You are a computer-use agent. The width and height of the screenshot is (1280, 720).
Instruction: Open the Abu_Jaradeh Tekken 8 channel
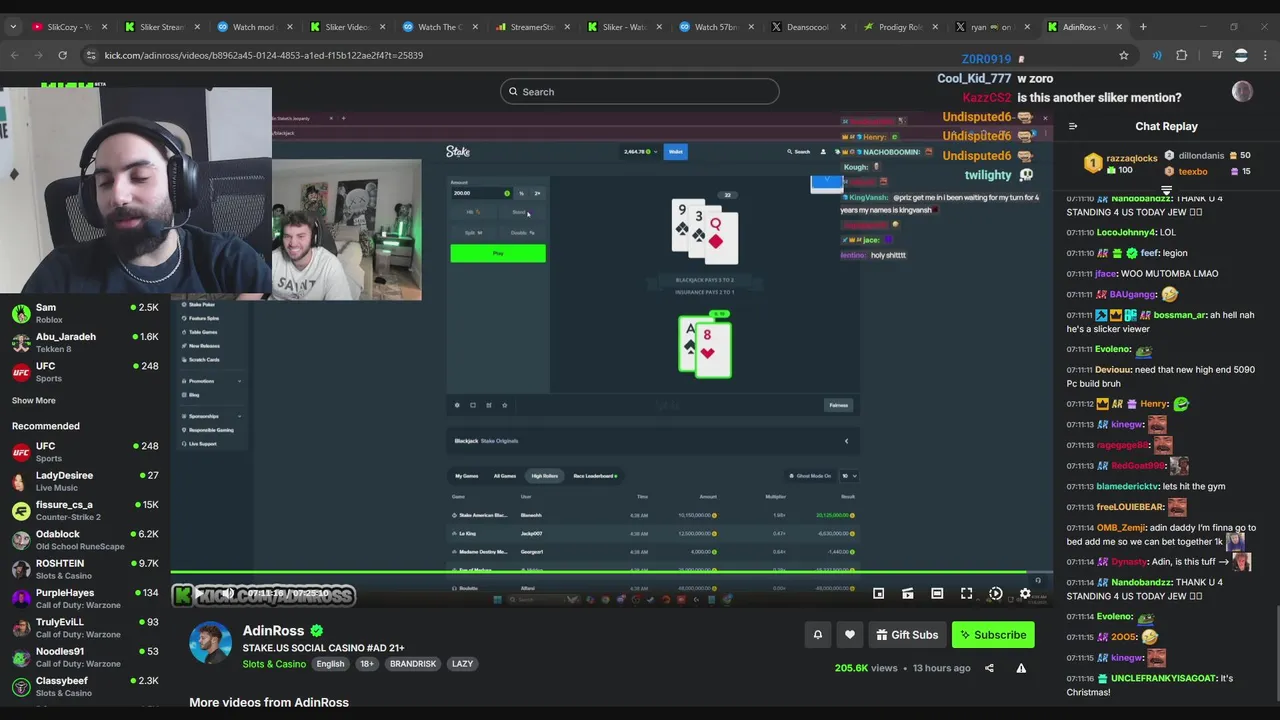point(85,342)
